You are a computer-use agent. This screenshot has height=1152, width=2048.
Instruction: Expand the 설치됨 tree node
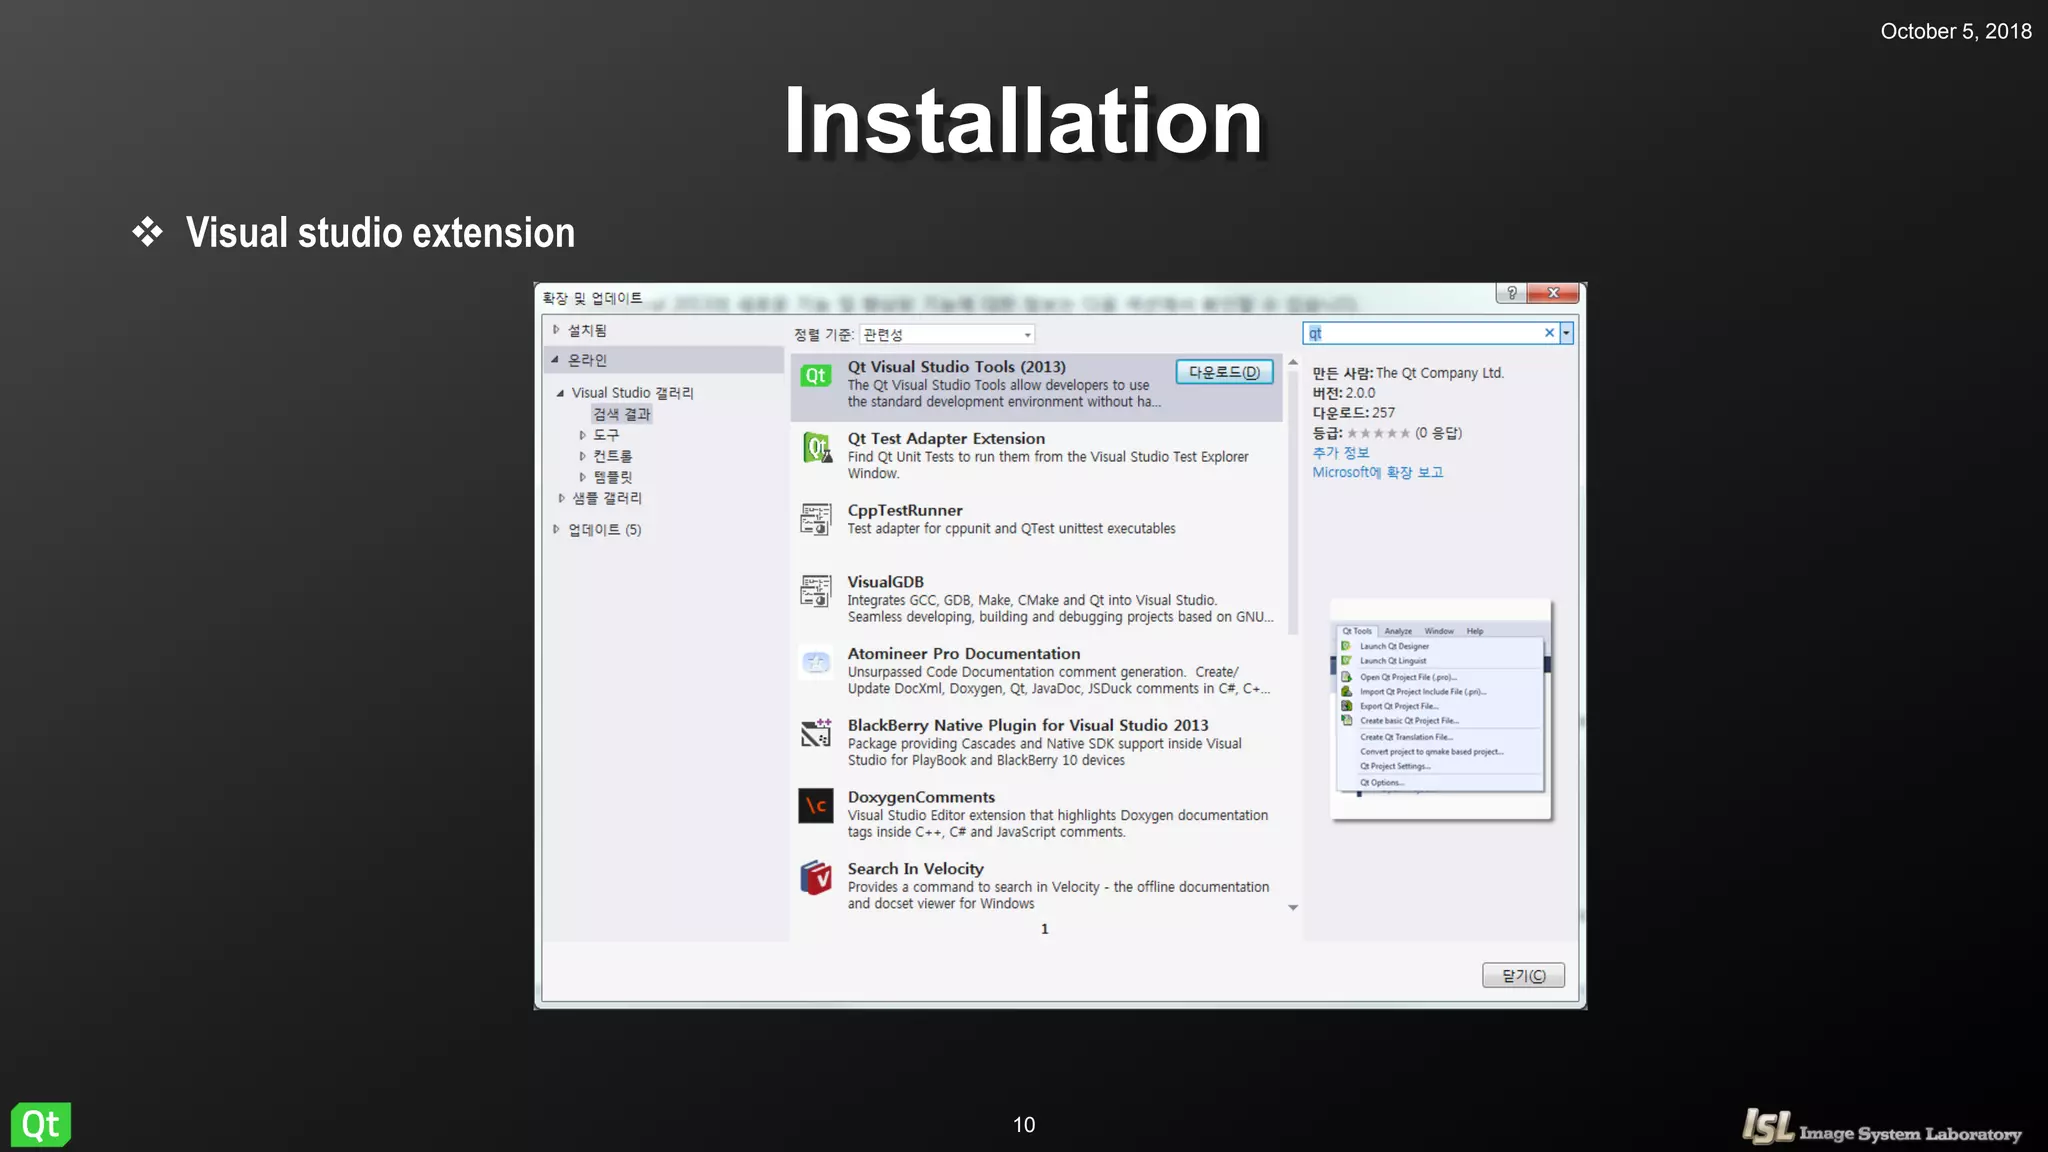(x=557, y=330)
